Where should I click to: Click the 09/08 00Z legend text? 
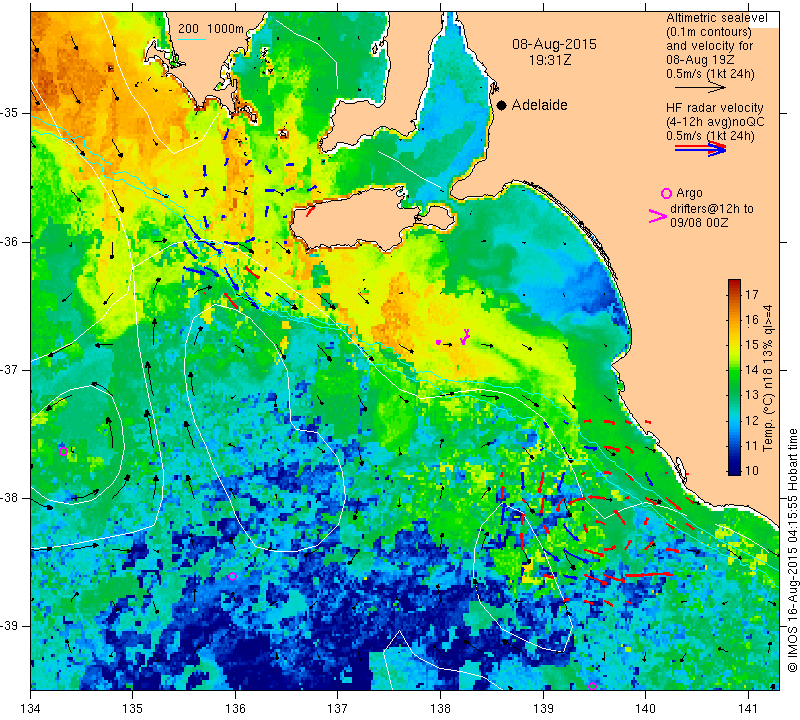699,222
